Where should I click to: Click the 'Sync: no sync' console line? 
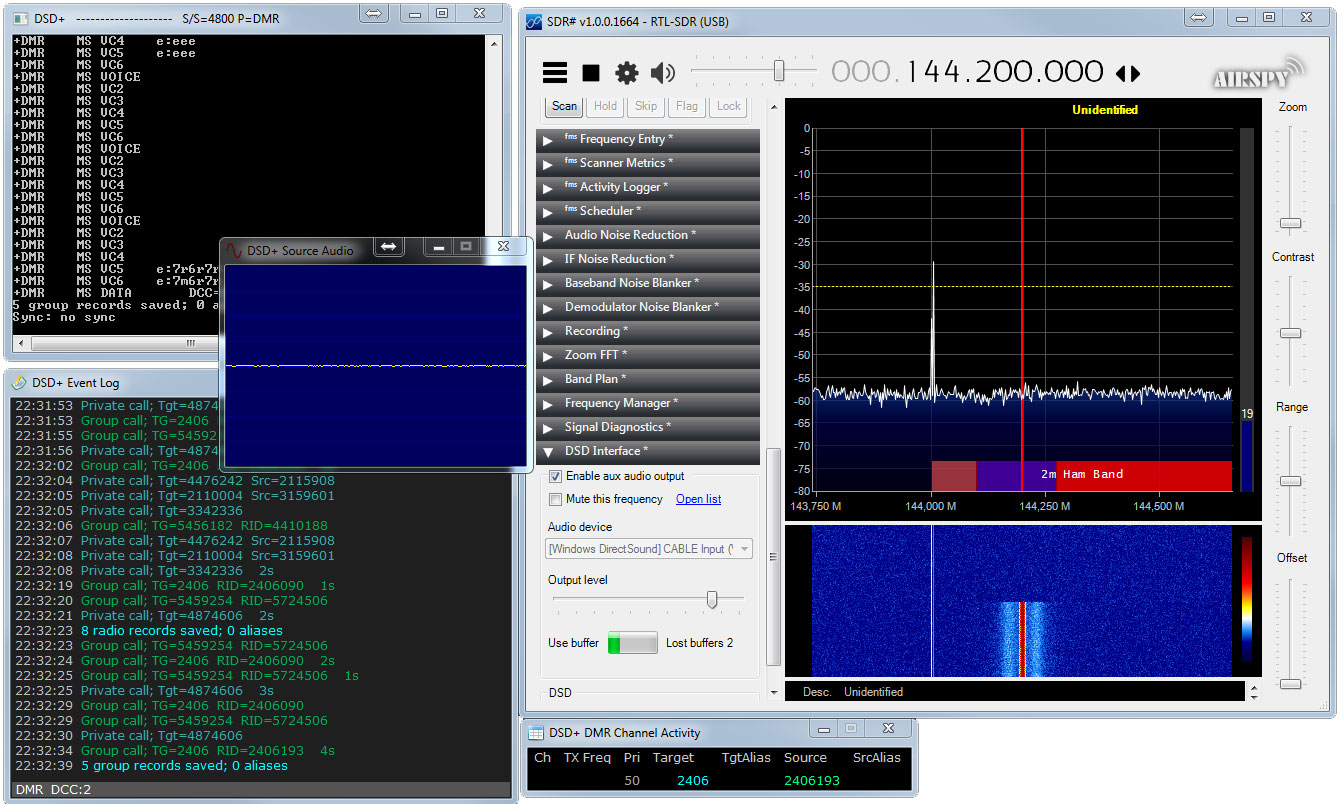coord(64,317)
